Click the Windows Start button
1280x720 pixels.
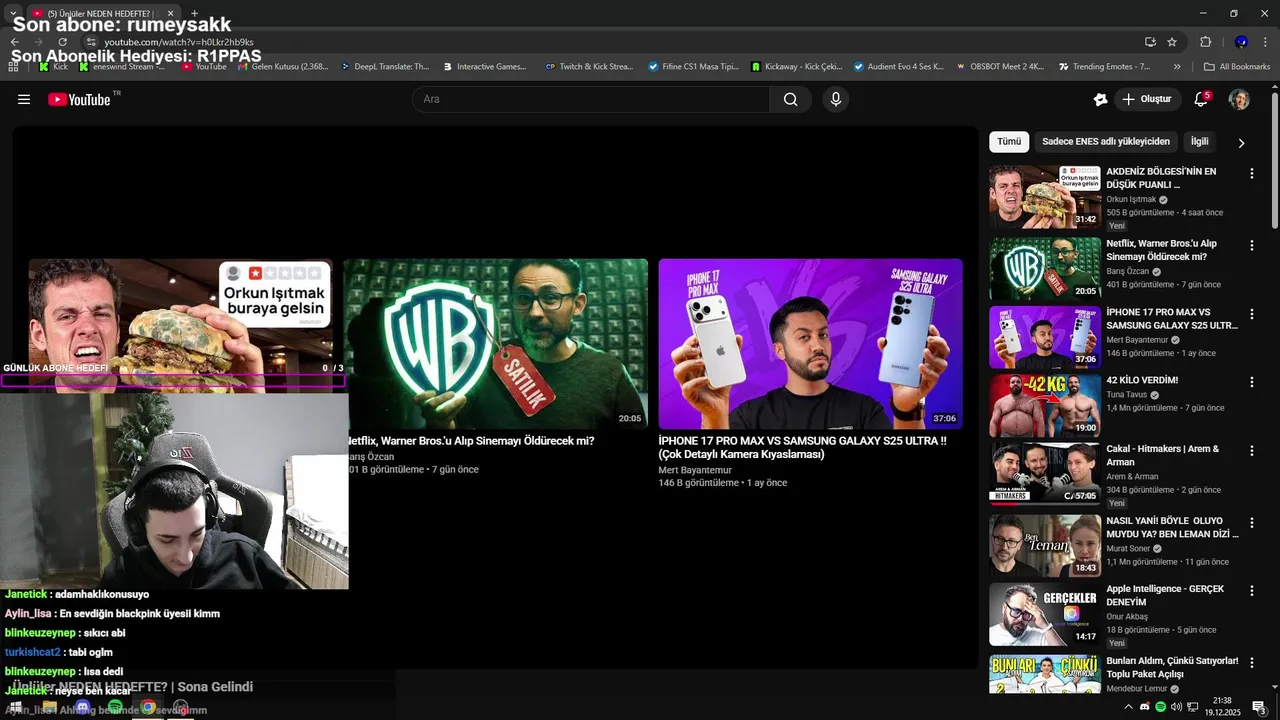point(16,707)
